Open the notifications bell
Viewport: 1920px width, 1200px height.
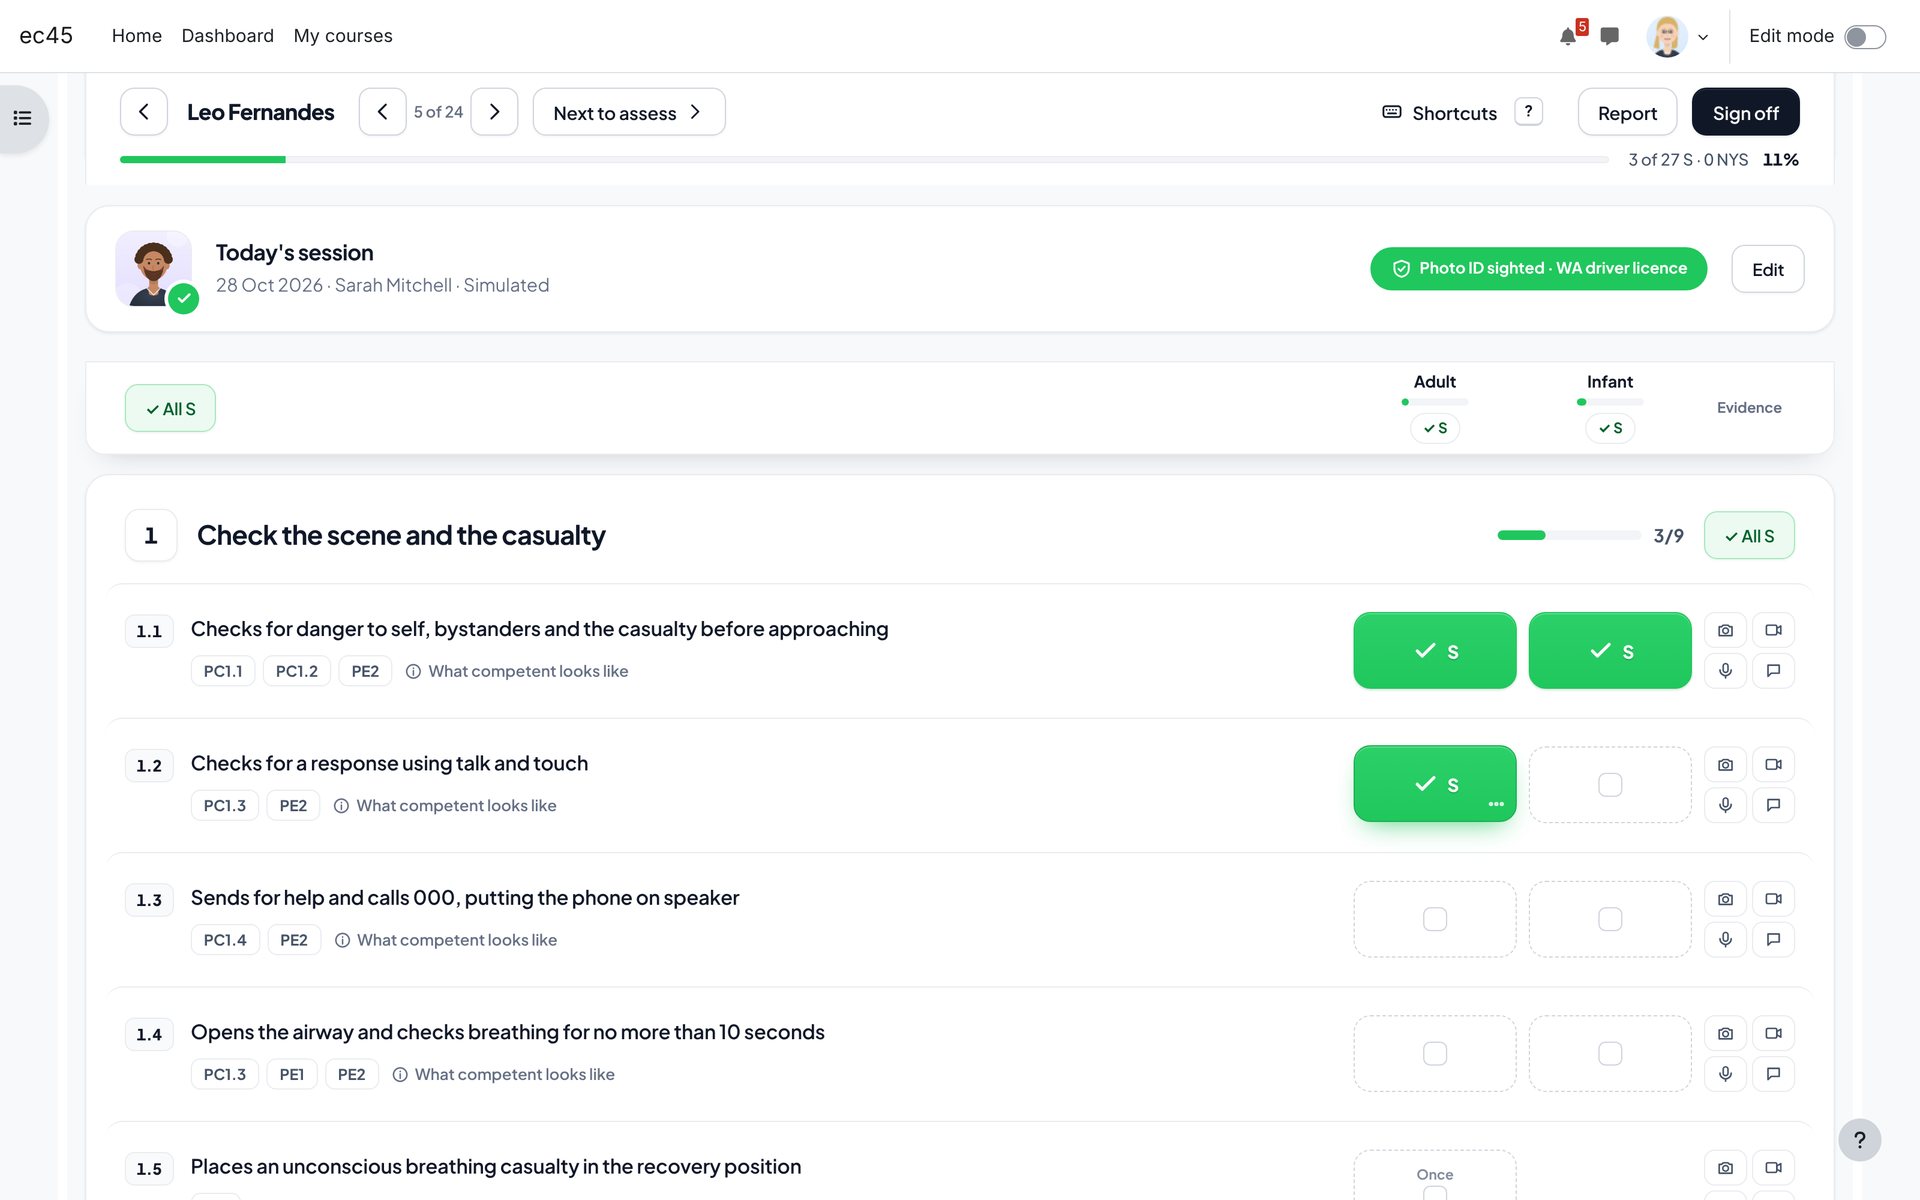click(x=1567, y=37)
